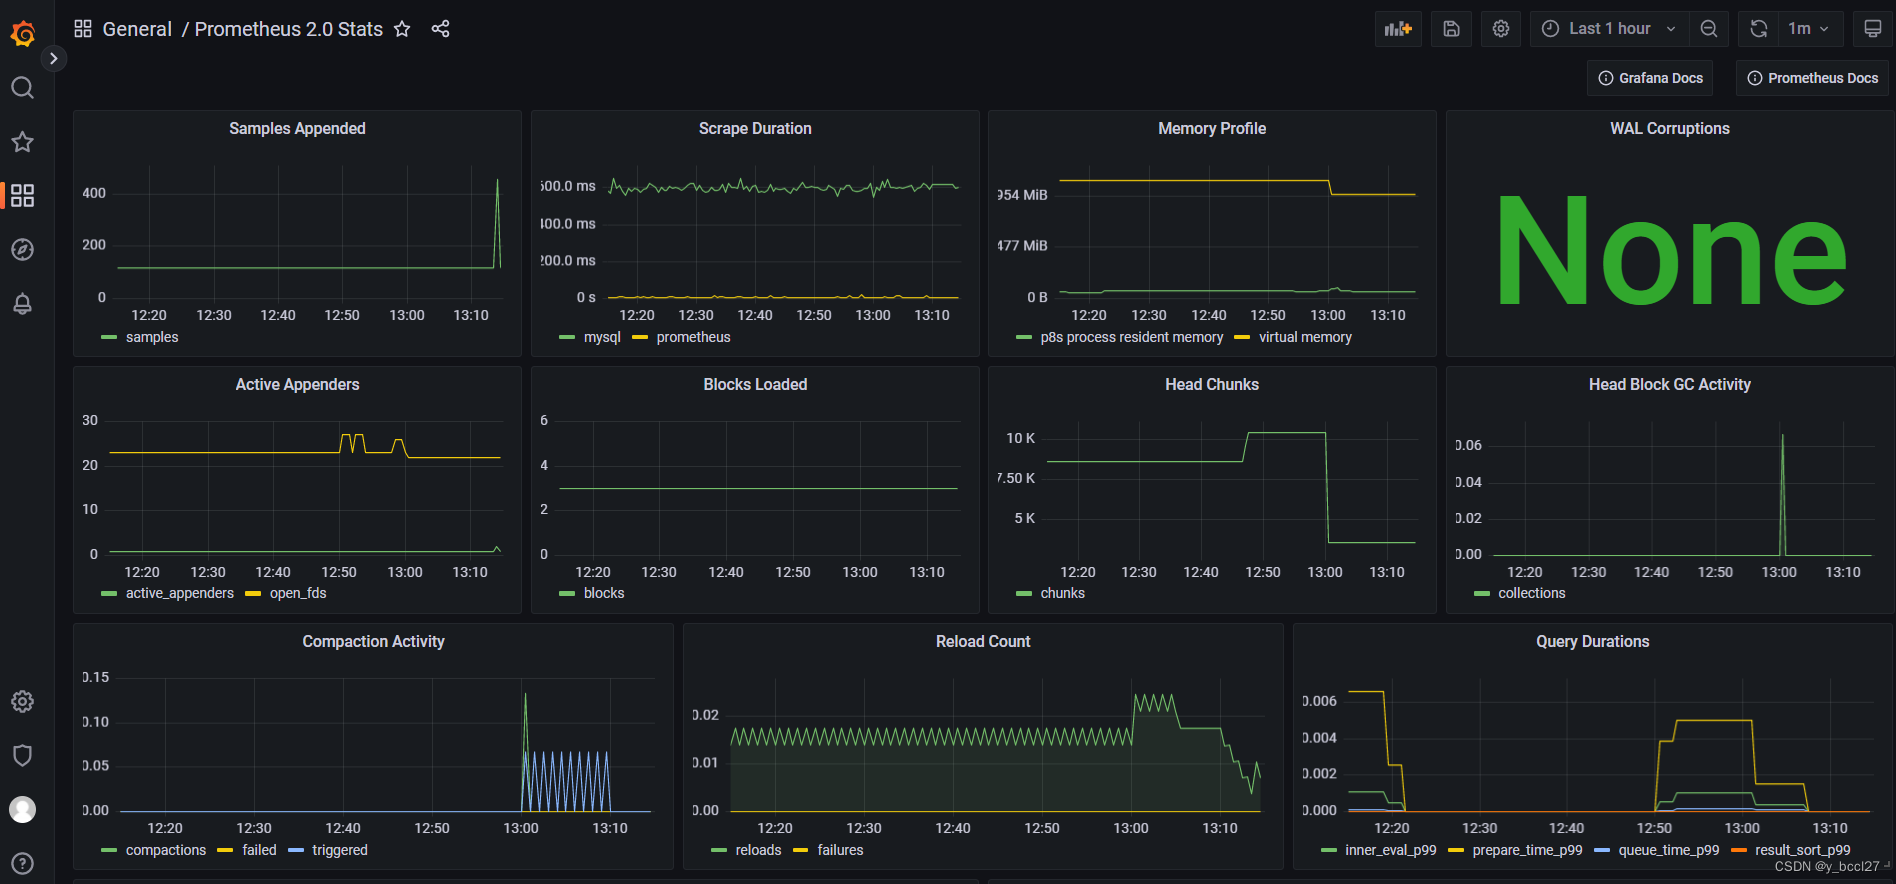Viewport: 1896px width, 884px height.
Task: Open the Grafana home logo
Action: pos(22,34)
